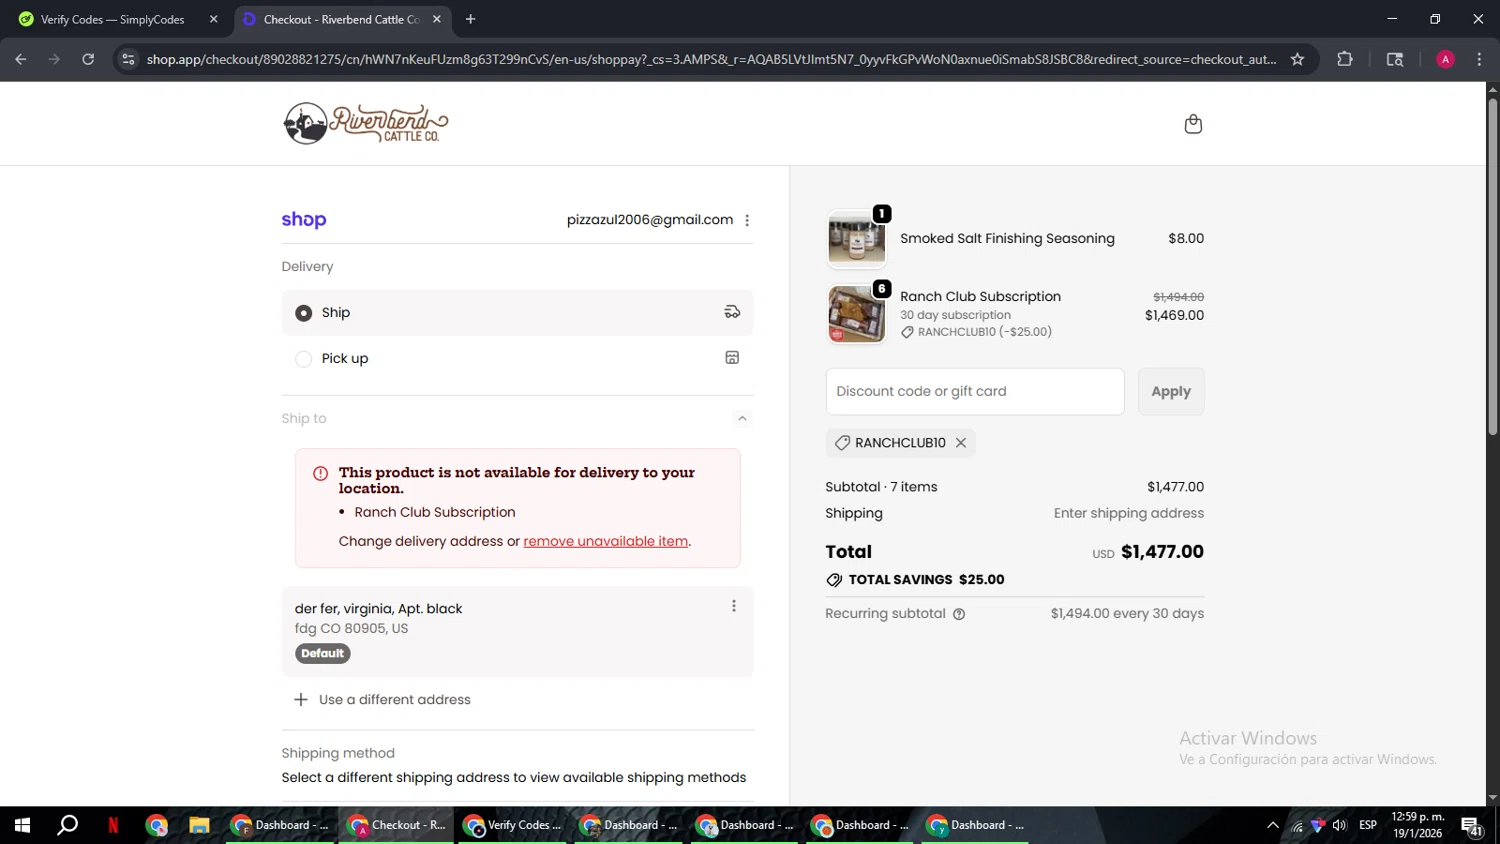
Task: View site information icon in address bar
Action: [128, 59]
